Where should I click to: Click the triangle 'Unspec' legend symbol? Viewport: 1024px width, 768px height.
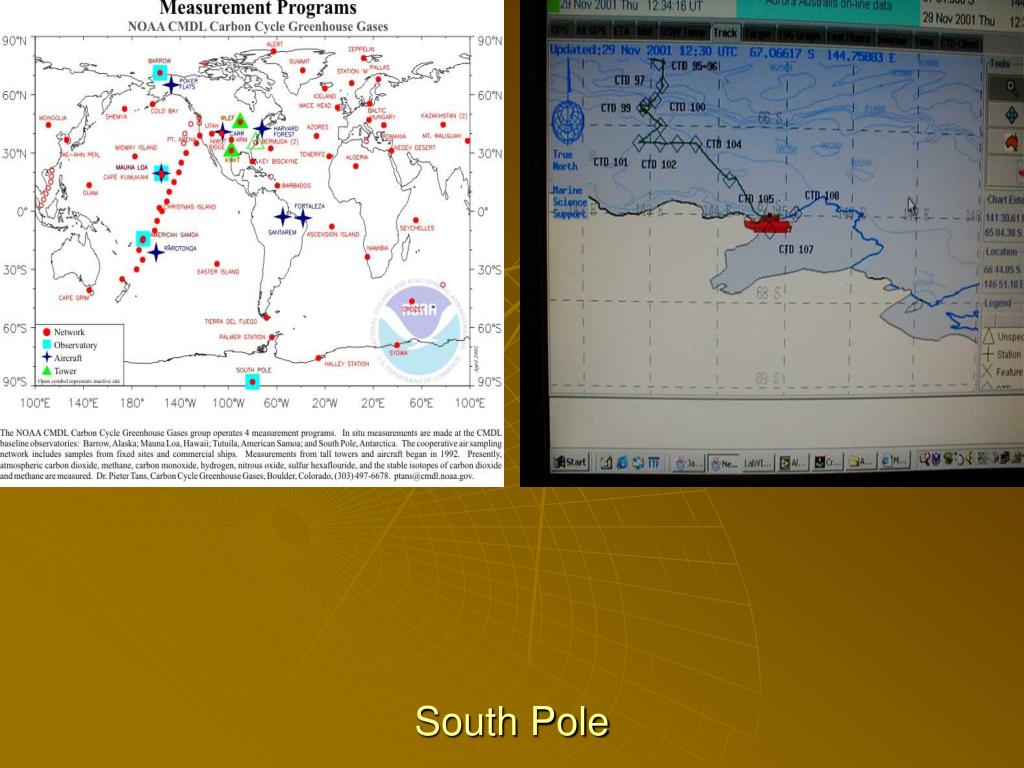(988, 336)
